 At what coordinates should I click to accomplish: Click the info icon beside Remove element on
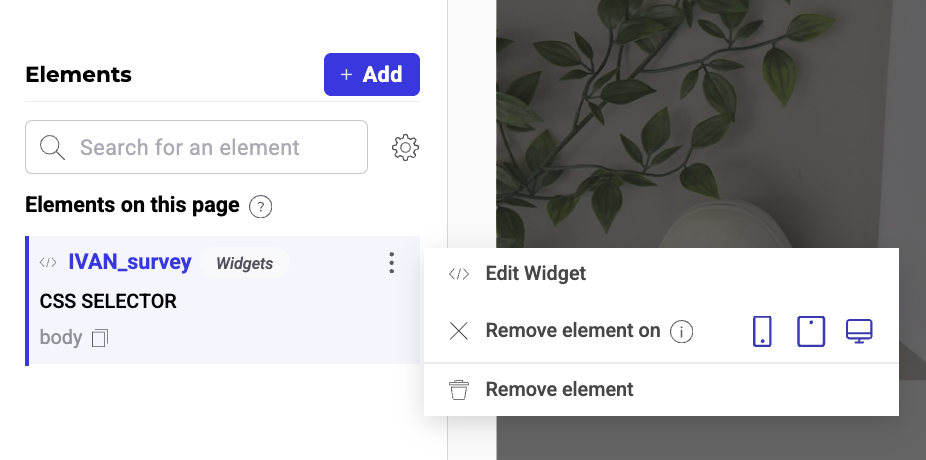(x=681, y=332)
